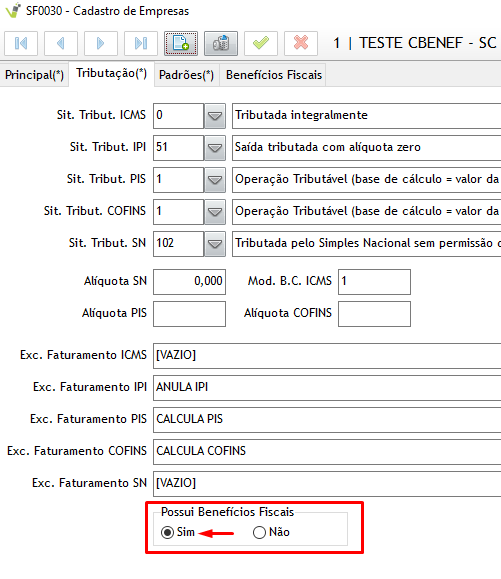This screenshot has height=579, width=501.
Task: Go to the first record
Action: click(21, 44)
